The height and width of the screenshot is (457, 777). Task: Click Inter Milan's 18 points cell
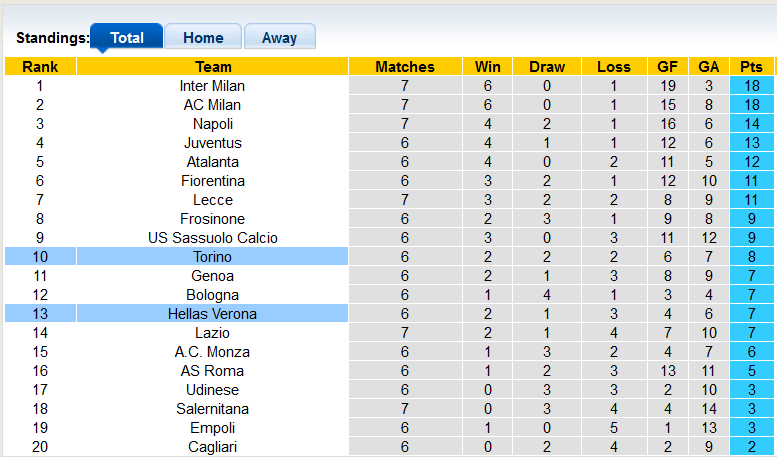coord(751,86)
